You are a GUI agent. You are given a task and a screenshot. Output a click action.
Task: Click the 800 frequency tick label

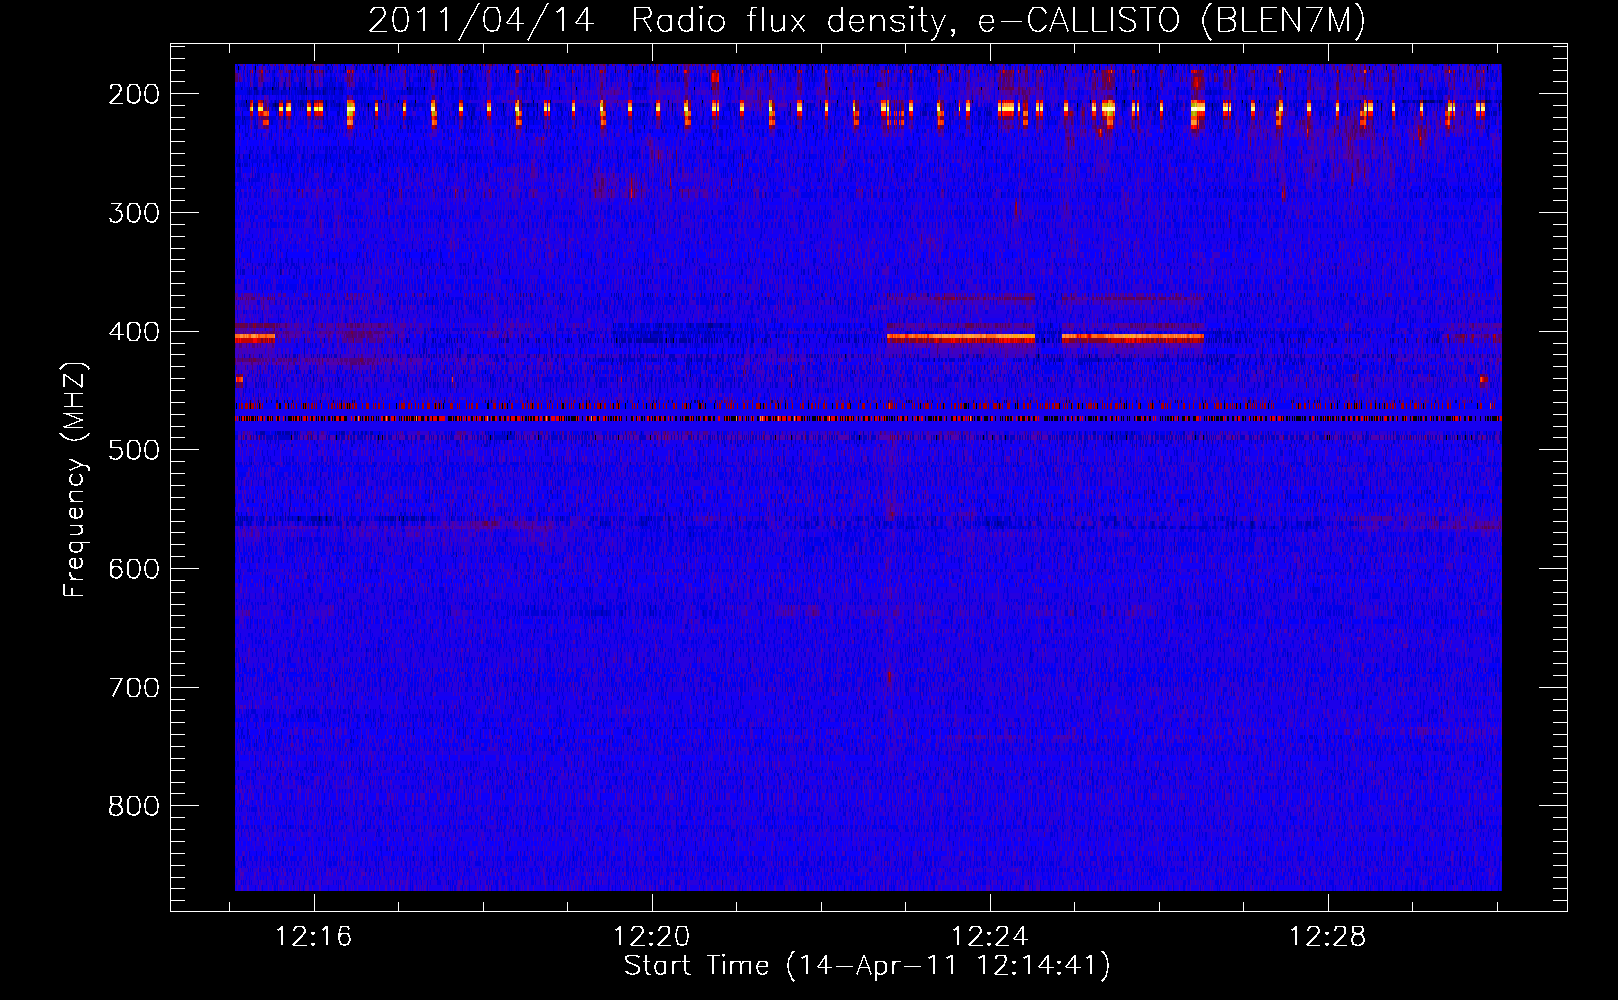pyautogui.click(x=134, y=806)
